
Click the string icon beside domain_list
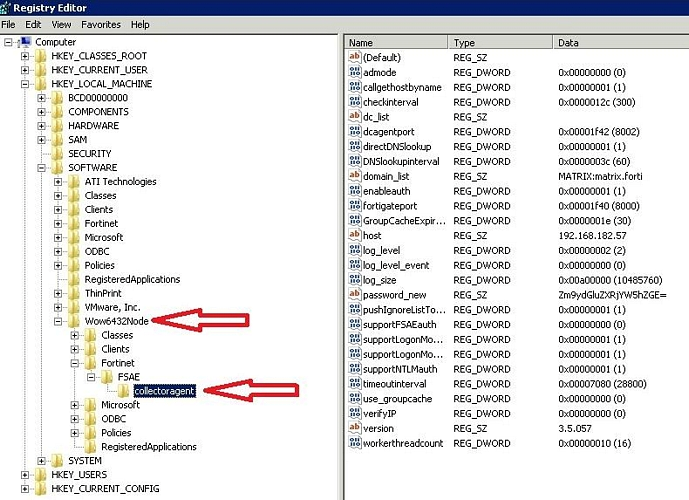(x=354, y=176)
